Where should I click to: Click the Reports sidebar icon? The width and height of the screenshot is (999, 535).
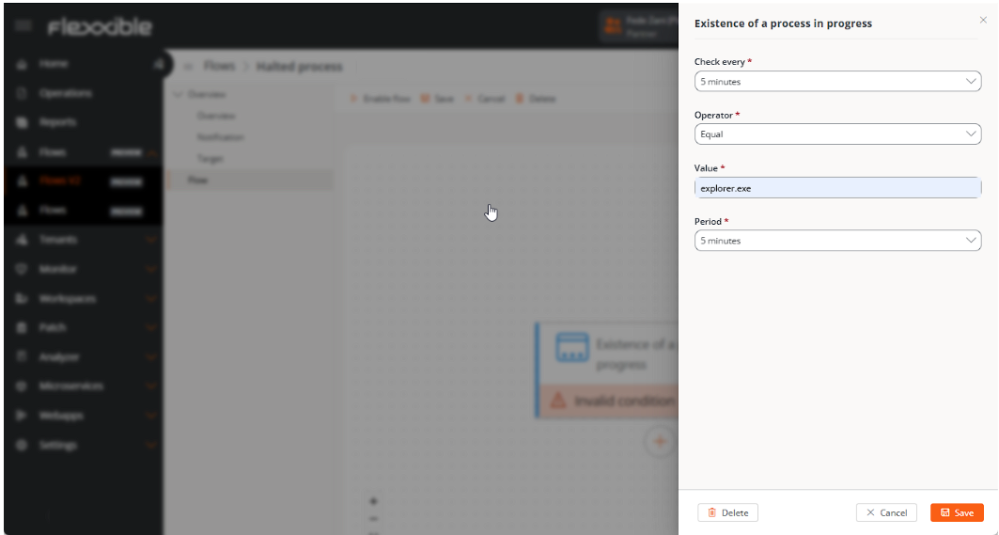(x=22, y=123)
